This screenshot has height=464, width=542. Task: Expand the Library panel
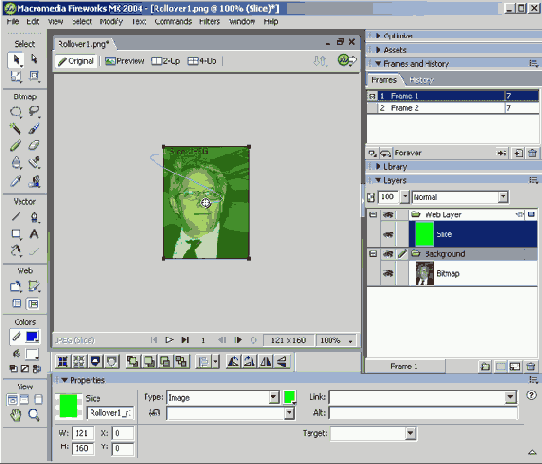click(x=395, y=167)
